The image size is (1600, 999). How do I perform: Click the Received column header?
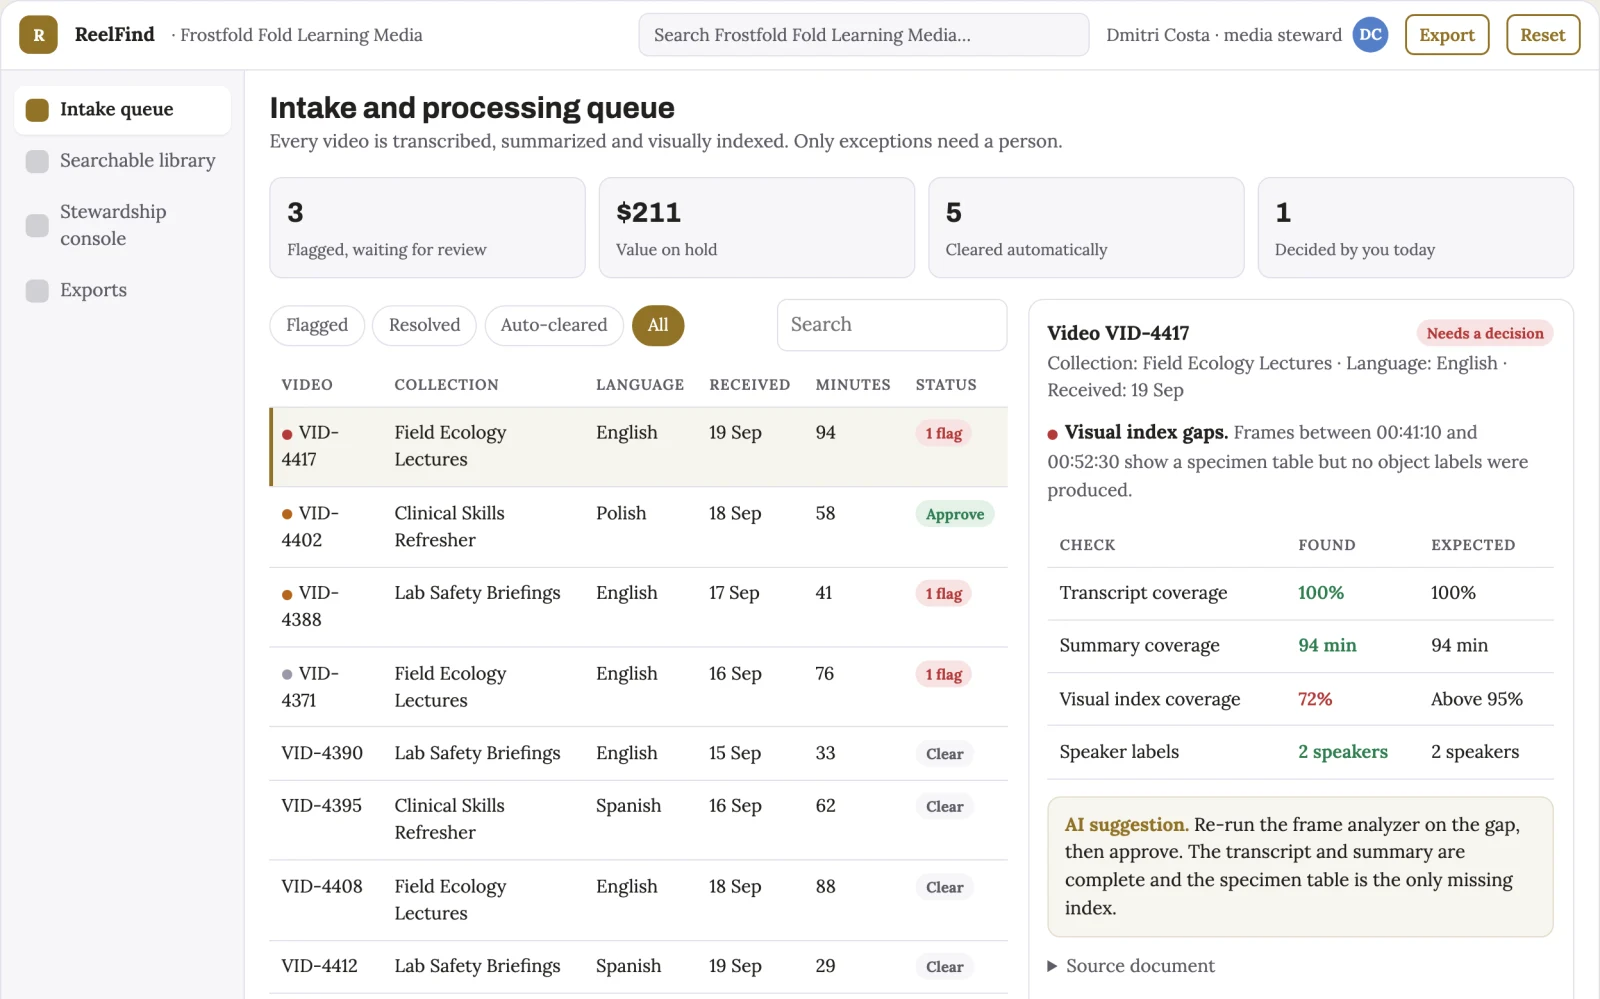(749, 385)
